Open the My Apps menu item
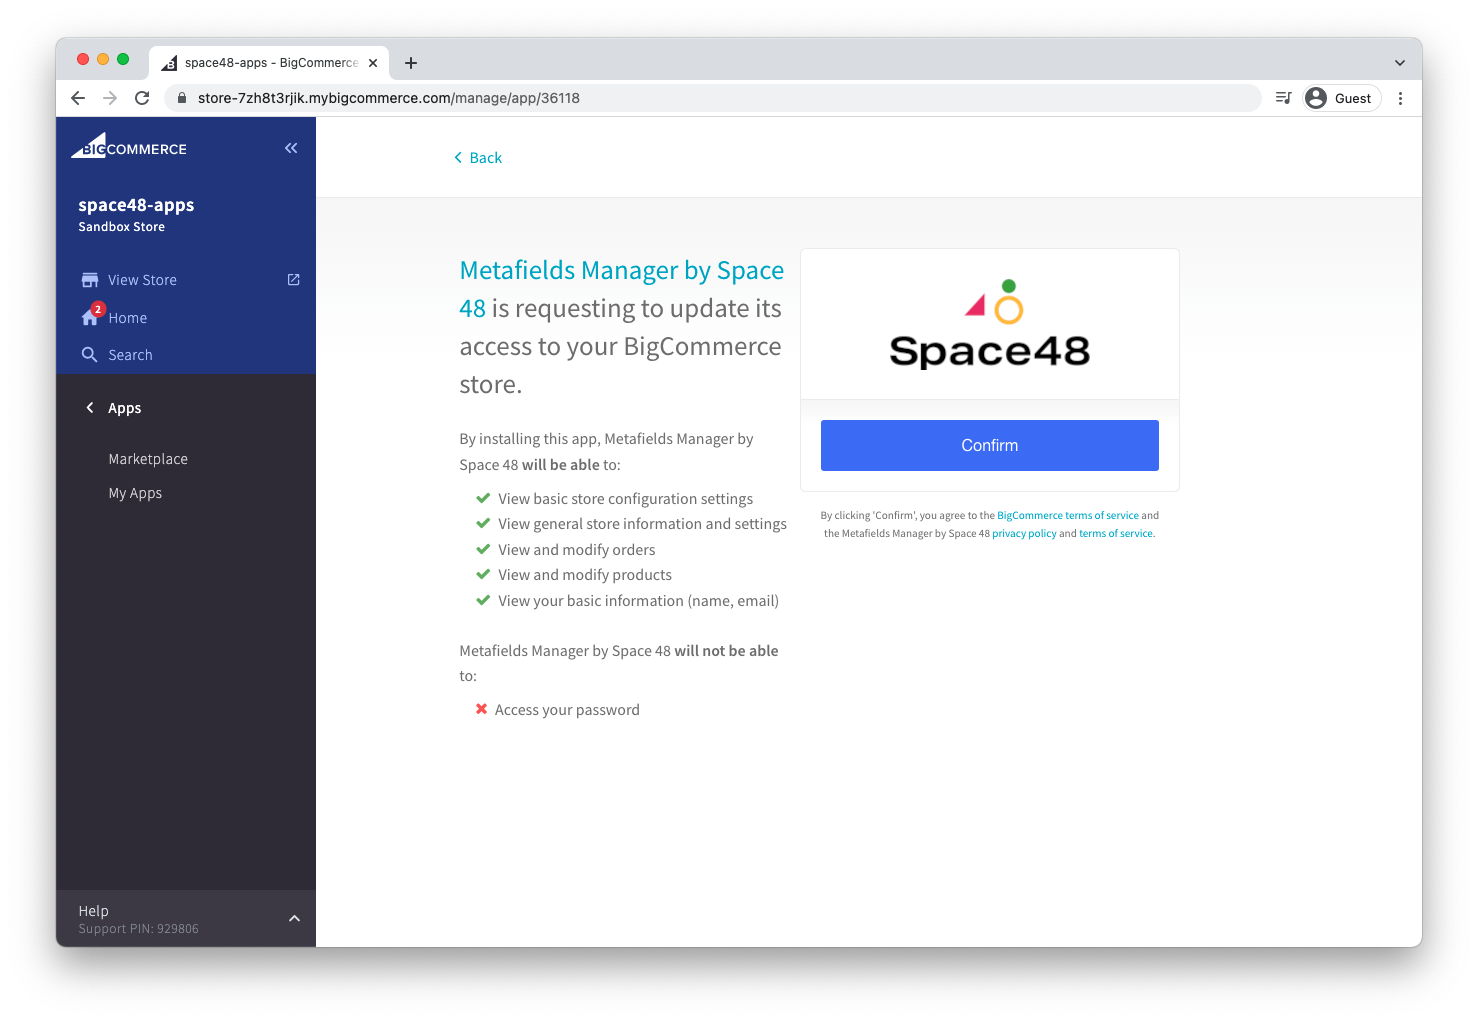 [135, 493]
